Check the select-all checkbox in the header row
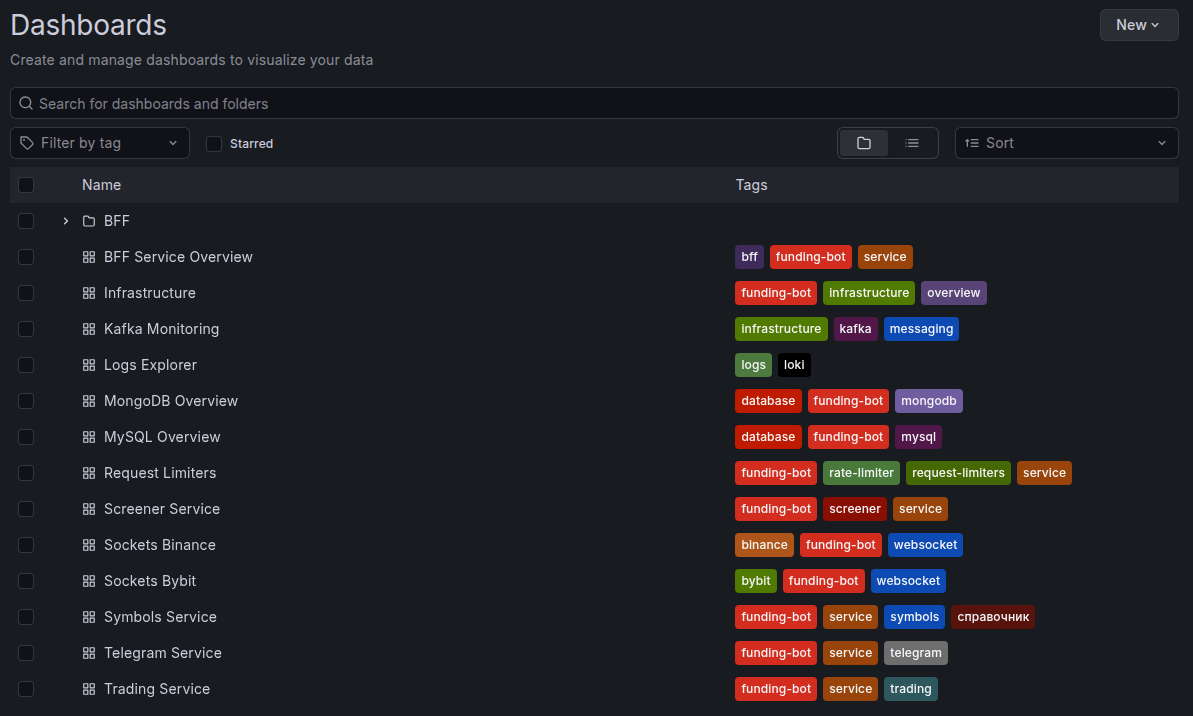This screenshot has height=716, width=1193. pos(26,184)
